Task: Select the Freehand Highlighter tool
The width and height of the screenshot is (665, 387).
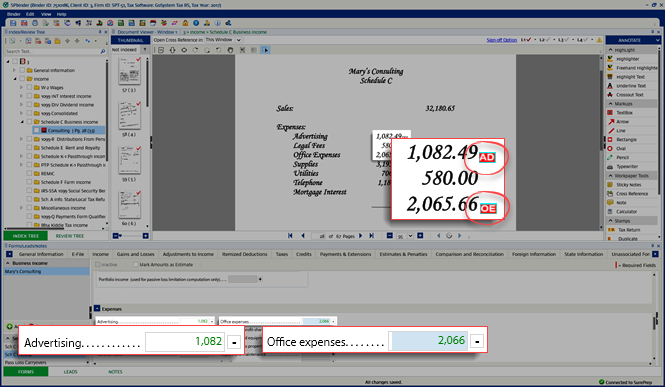Action: [x=632, y=68]
